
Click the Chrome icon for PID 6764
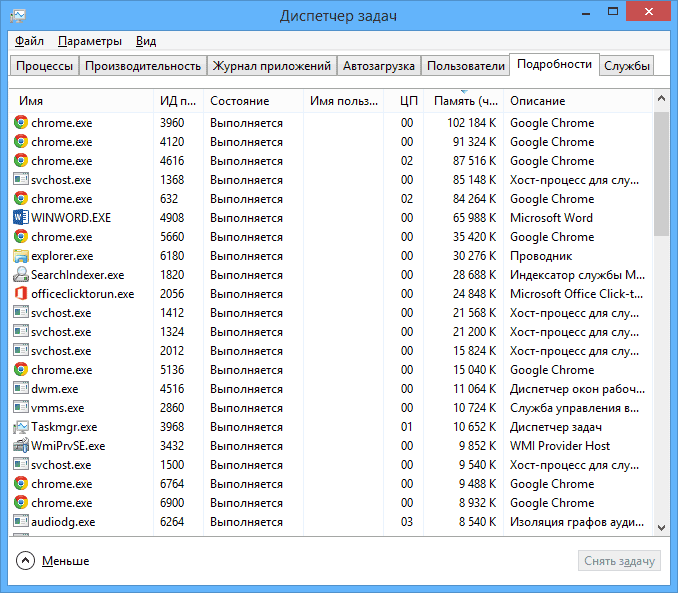[x=20, y=484]
